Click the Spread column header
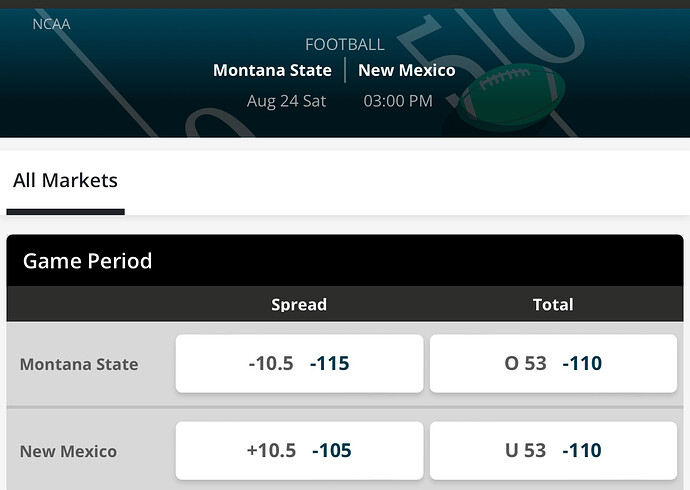The width and height of the screenshot is (690, 490). tap(299, 305)
